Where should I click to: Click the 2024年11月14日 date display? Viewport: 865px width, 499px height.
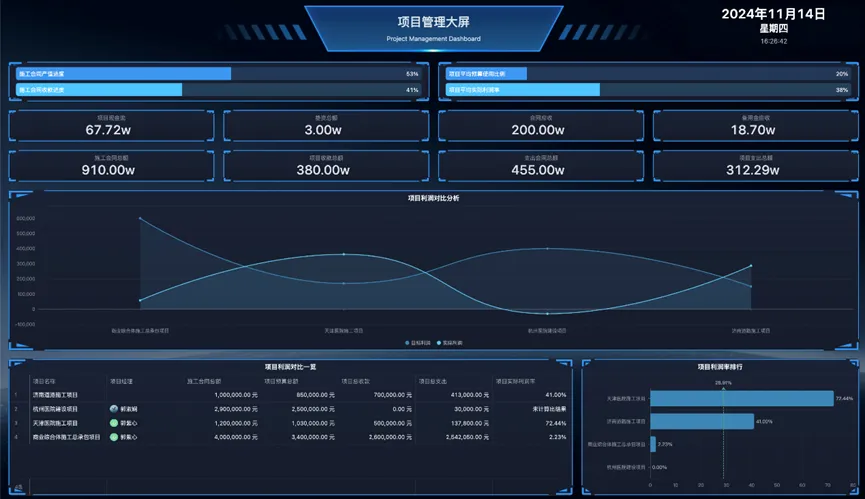coord(773,14)
